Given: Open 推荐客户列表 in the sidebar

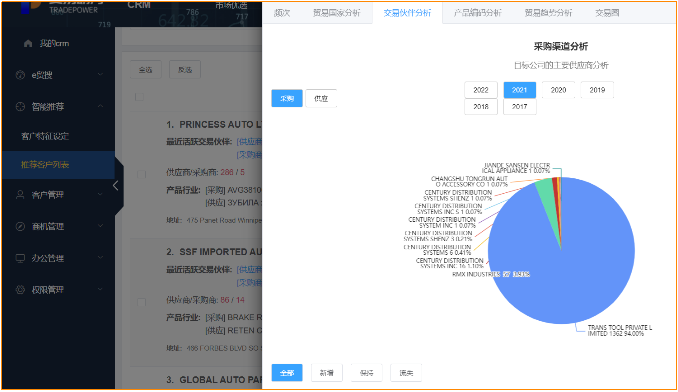Looking at the screenshot, I should [x=45, y=165].
